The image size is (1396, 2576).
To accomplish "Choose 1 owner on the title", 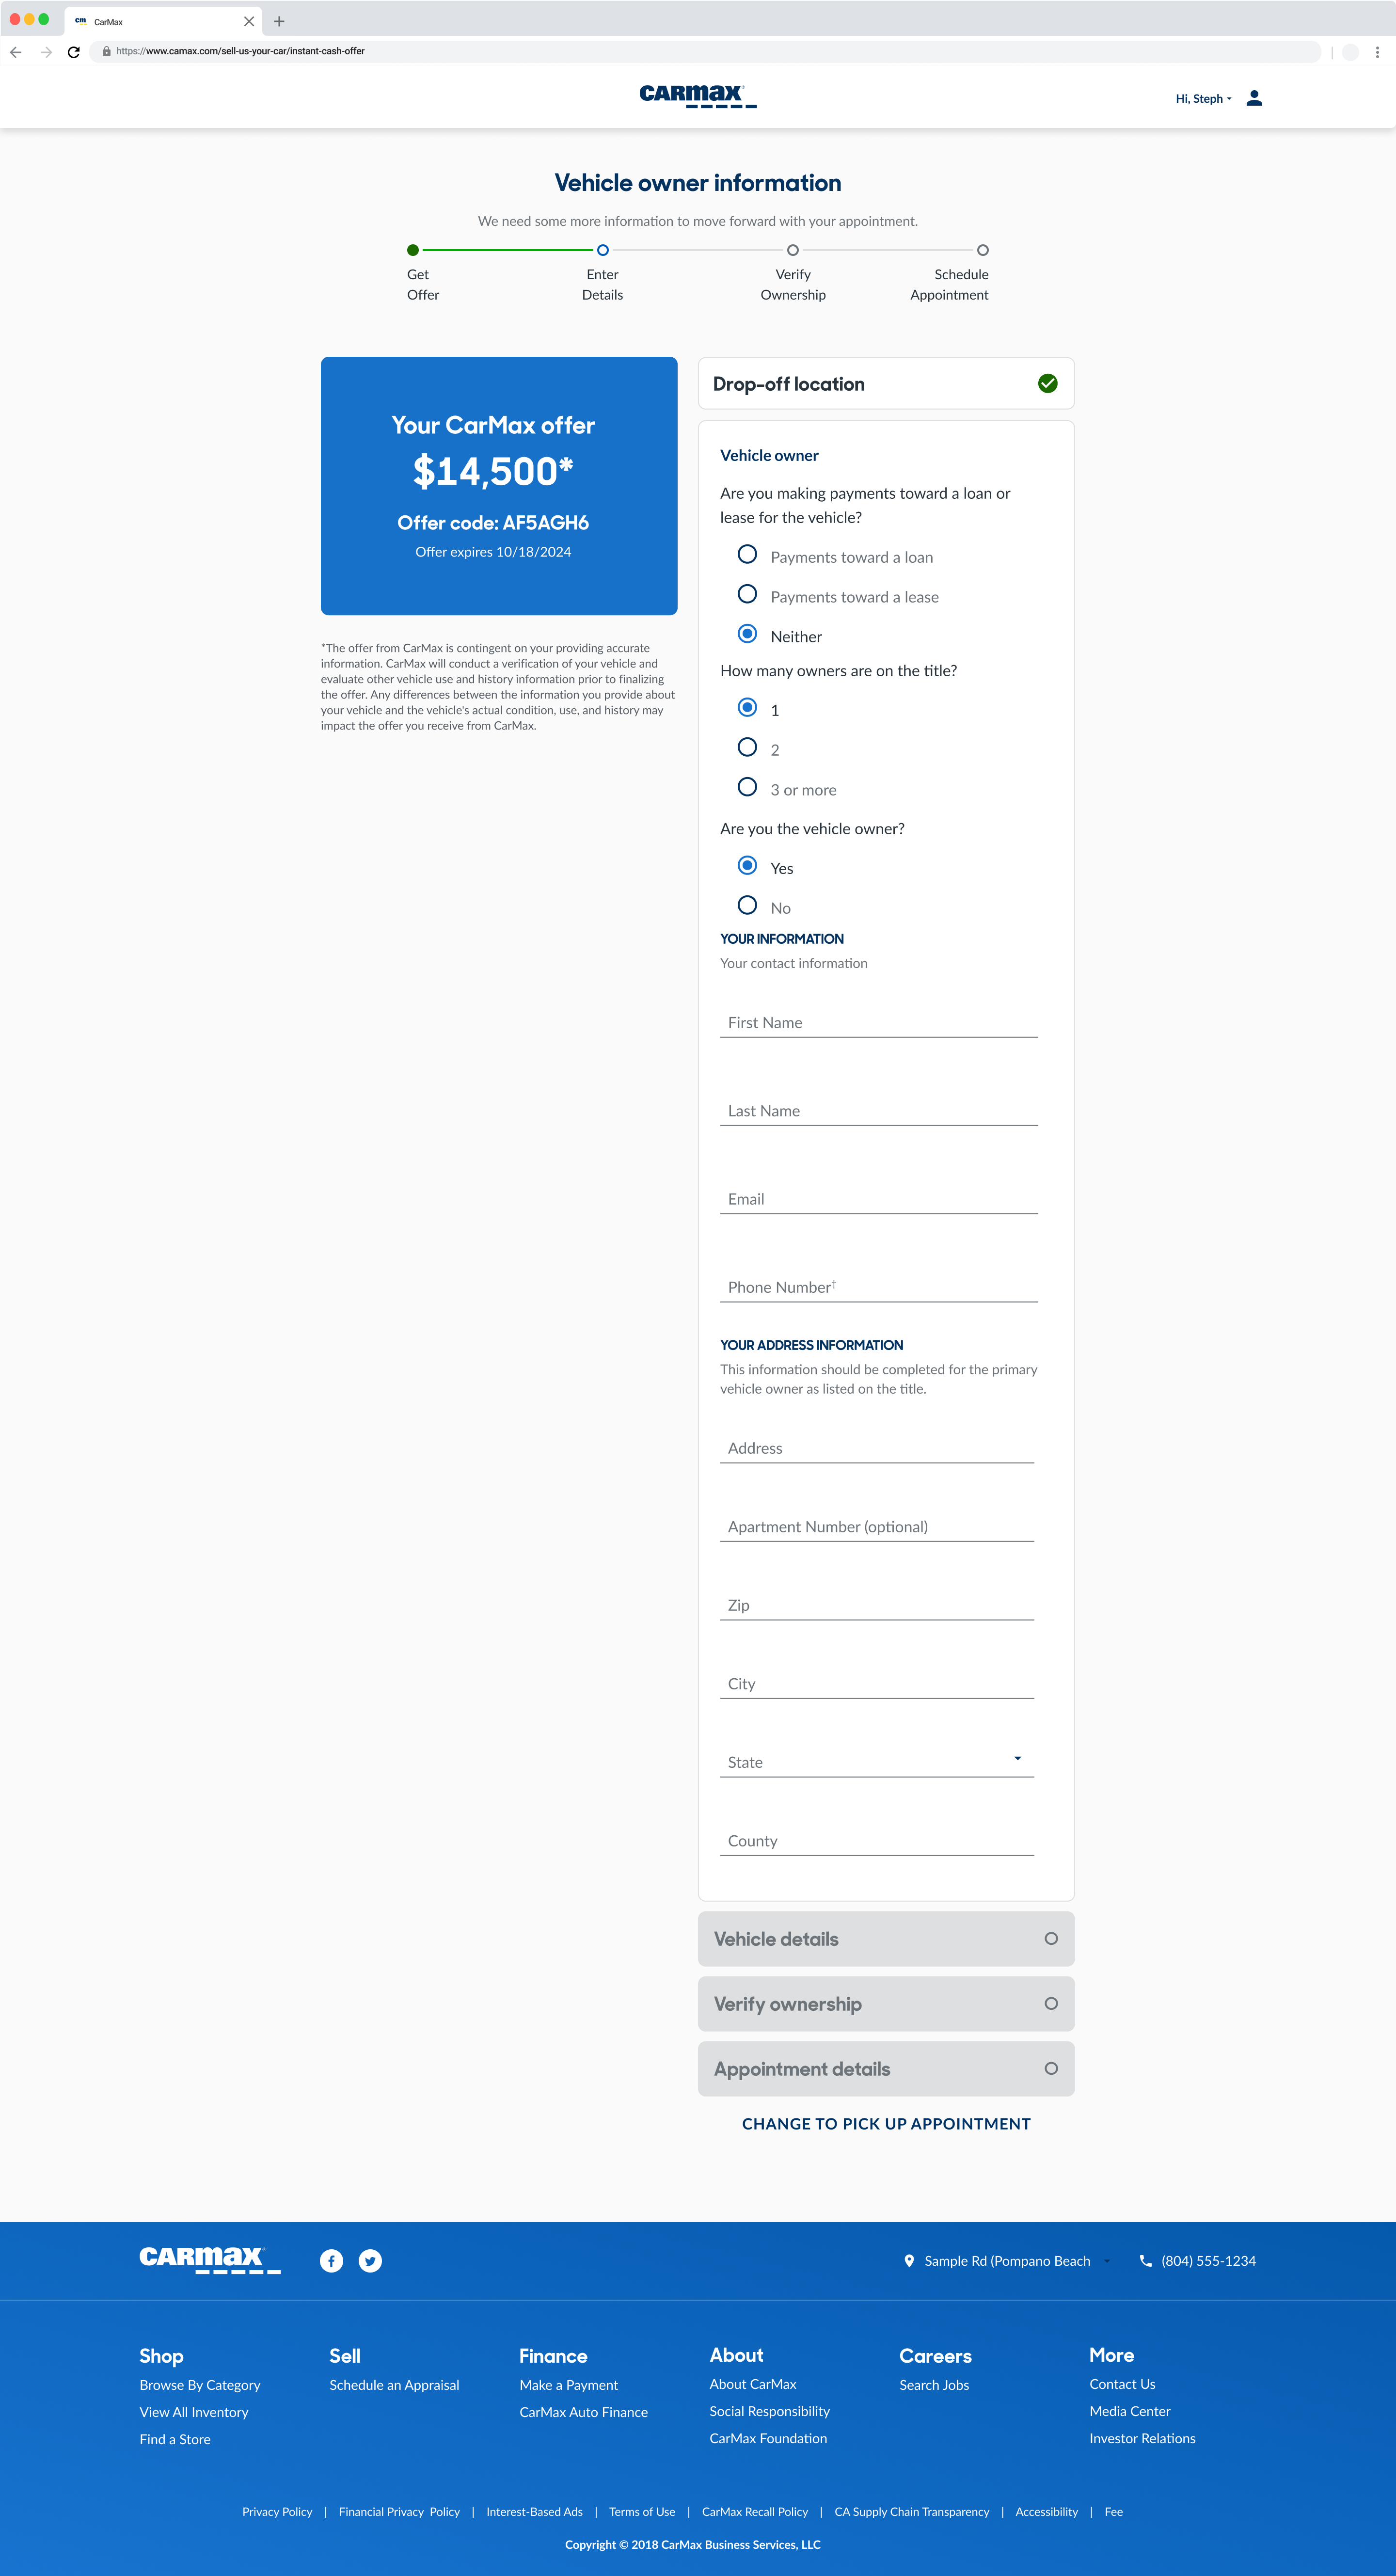I will click(747, 707).
